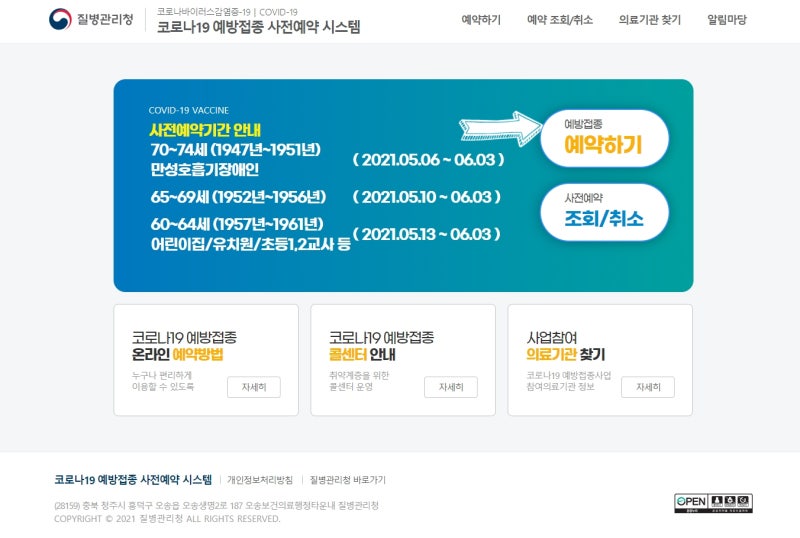Click the 60~64세 (1957년~1961년) line

pos(237,224)
